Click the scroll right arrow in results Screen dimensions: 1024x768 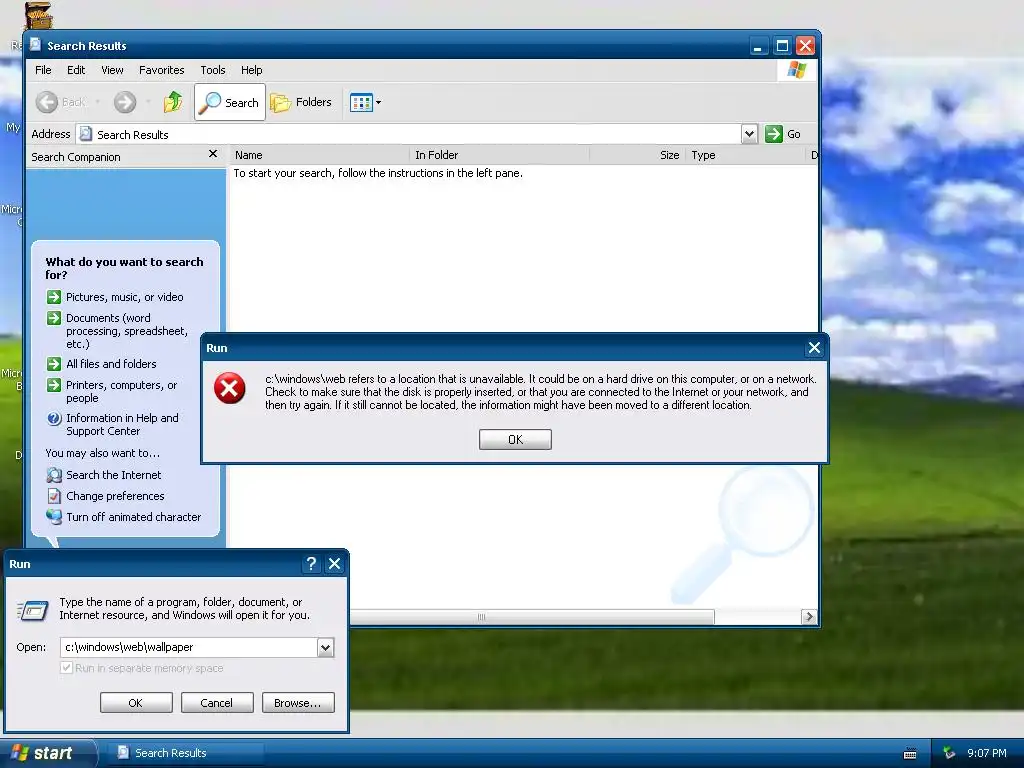click(x=809, y=616)
